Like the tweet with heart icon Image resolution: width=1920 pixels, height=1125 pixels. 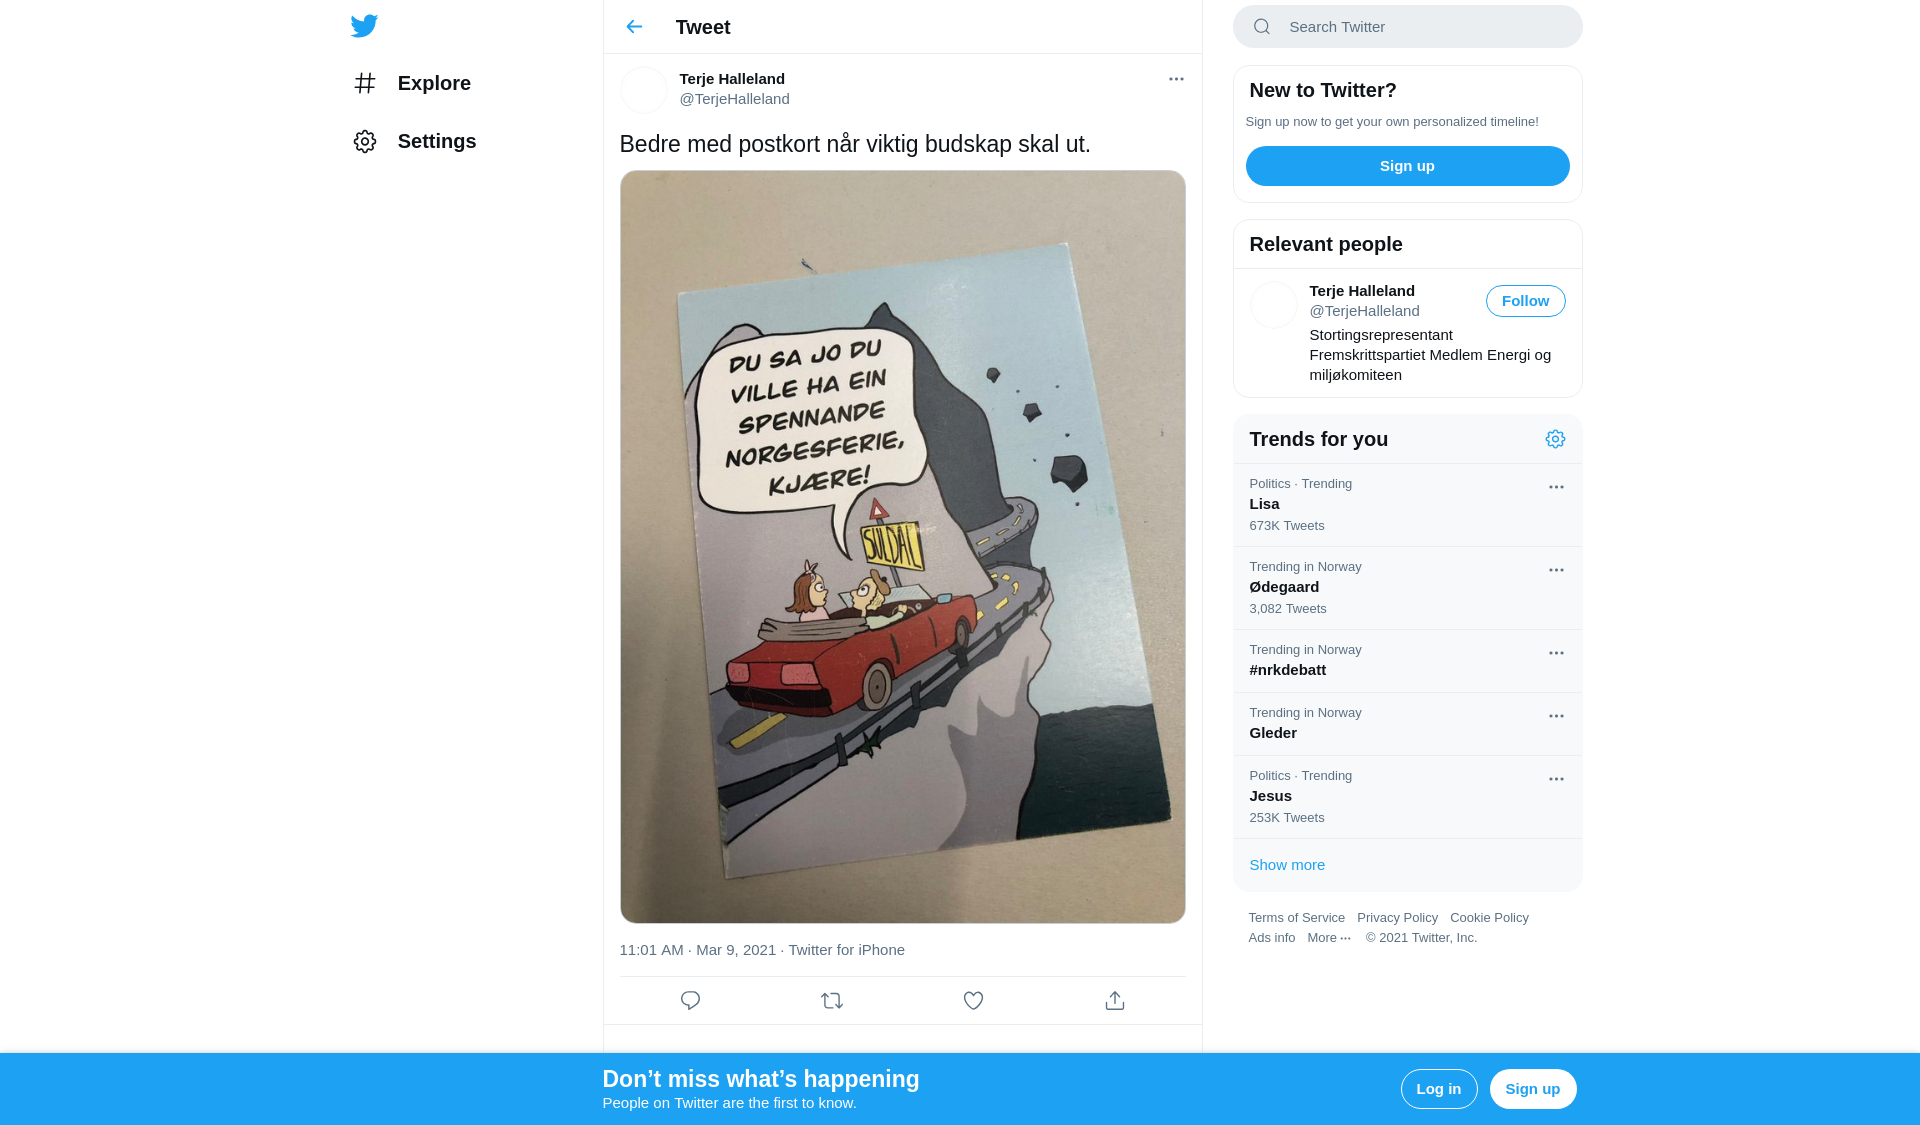click(x=973, y=1000)
